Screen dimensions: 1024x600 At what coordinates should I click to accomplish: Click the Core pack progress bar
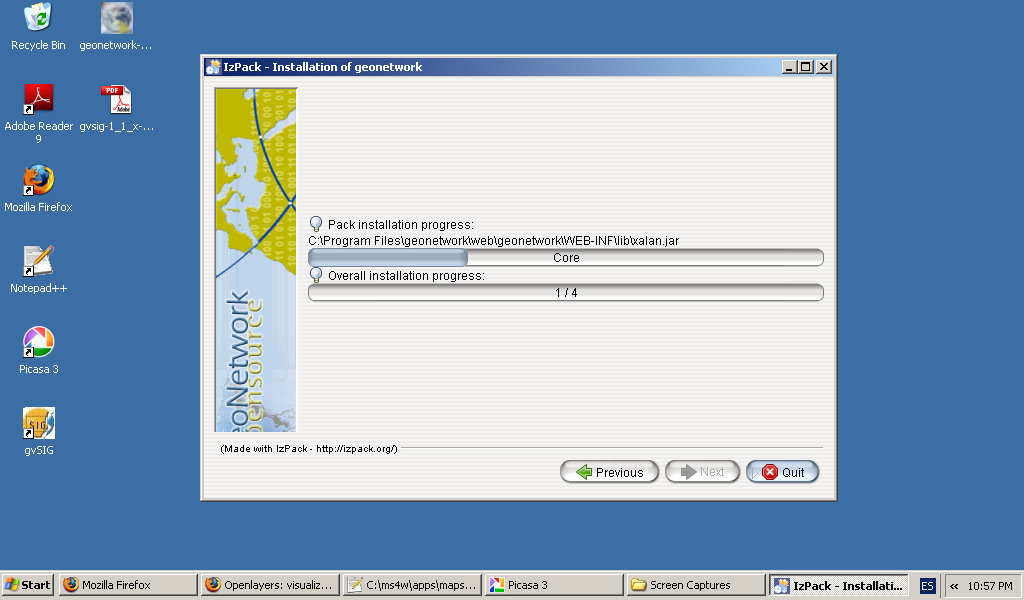pos(565,258)
